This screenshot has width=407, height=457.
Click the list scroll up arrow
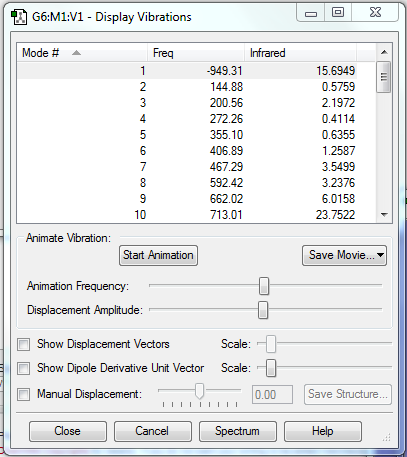pyautogui.click(x=384, y=52)
